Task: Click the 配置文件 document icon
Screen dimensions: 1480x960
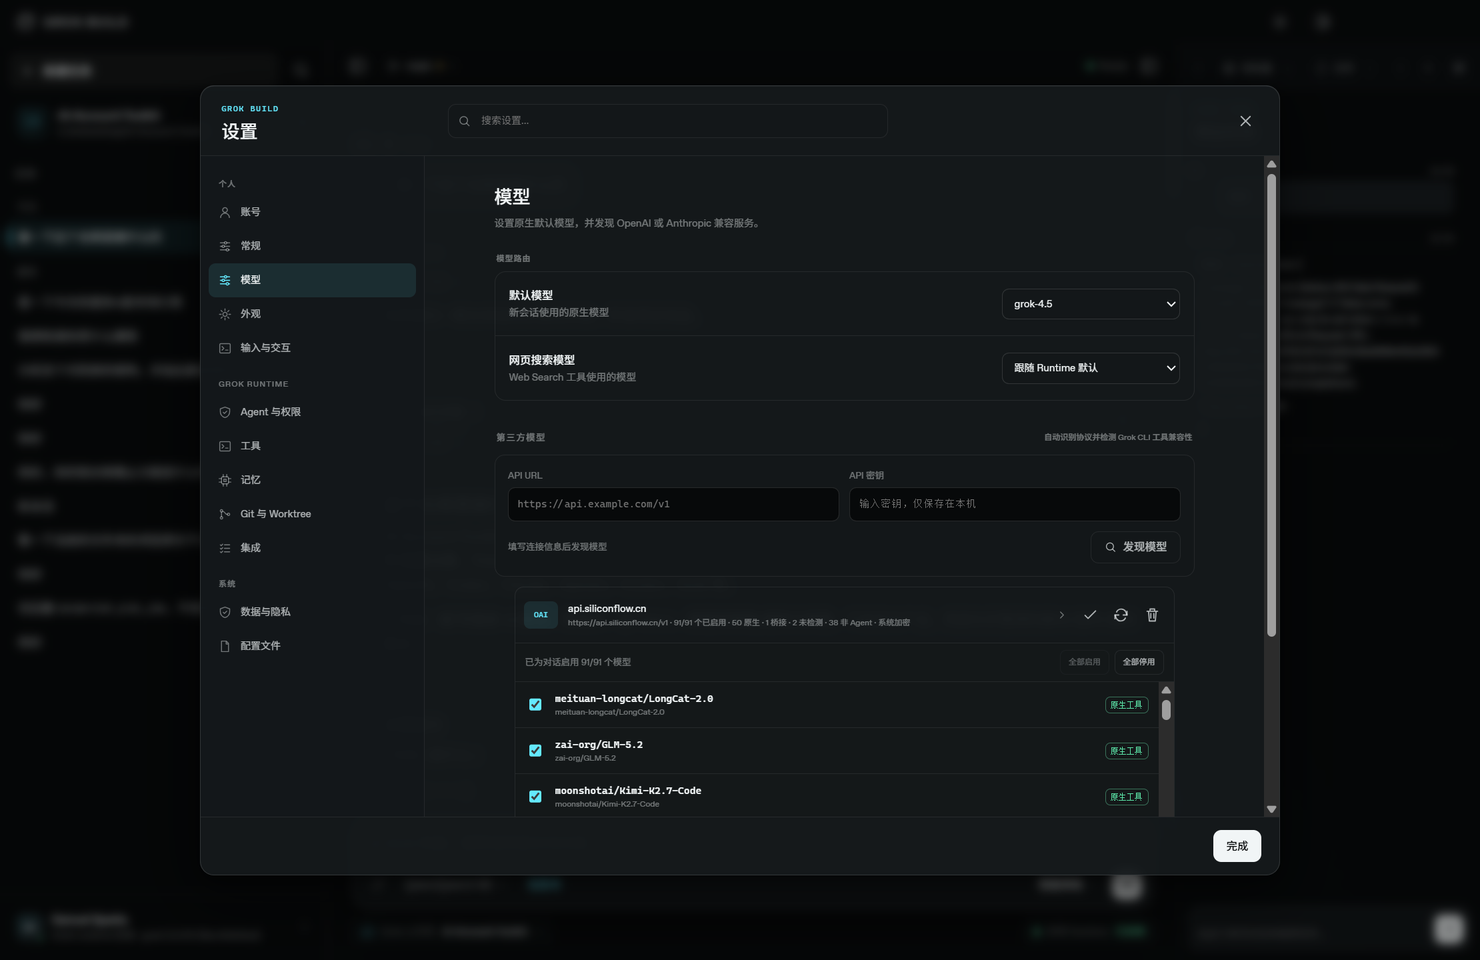Action: pyautogui.click(x=225, y=646)
